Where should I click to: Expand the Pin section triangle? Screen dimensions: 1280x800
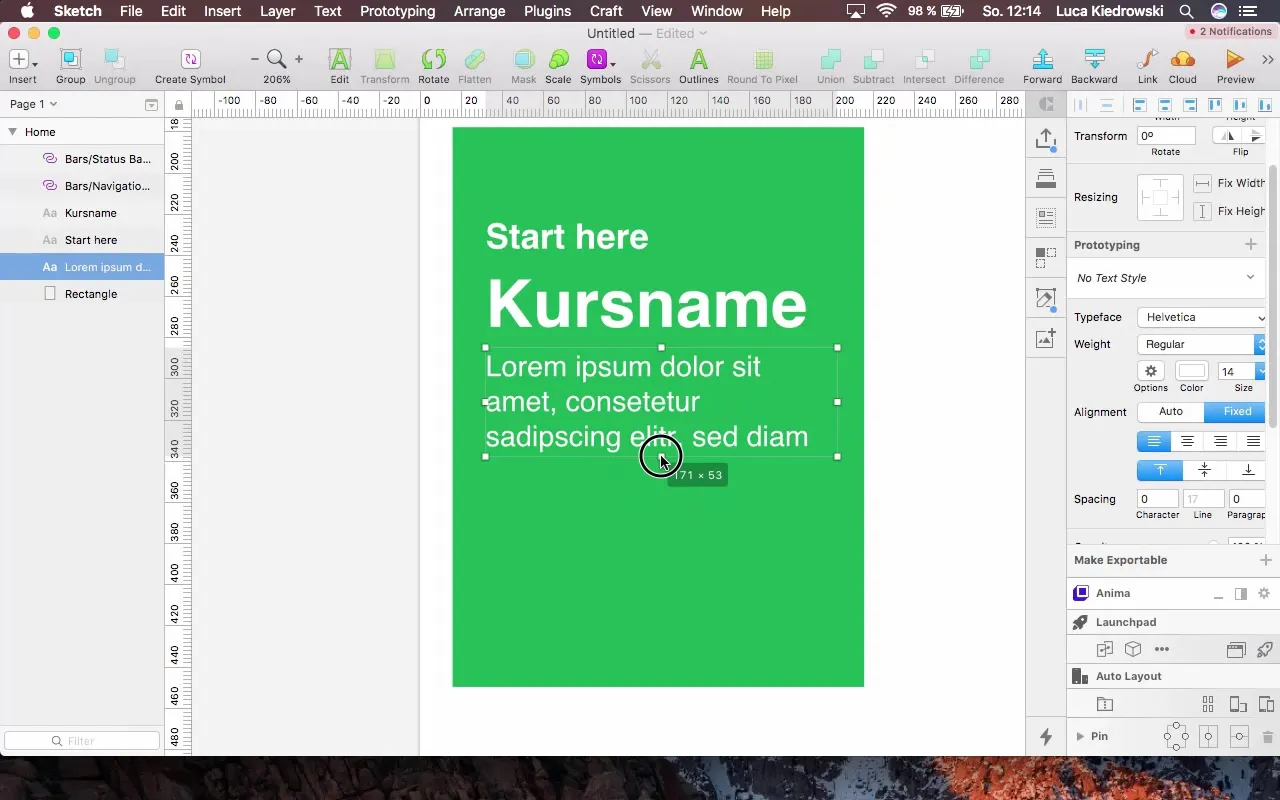coord(1080,737)
